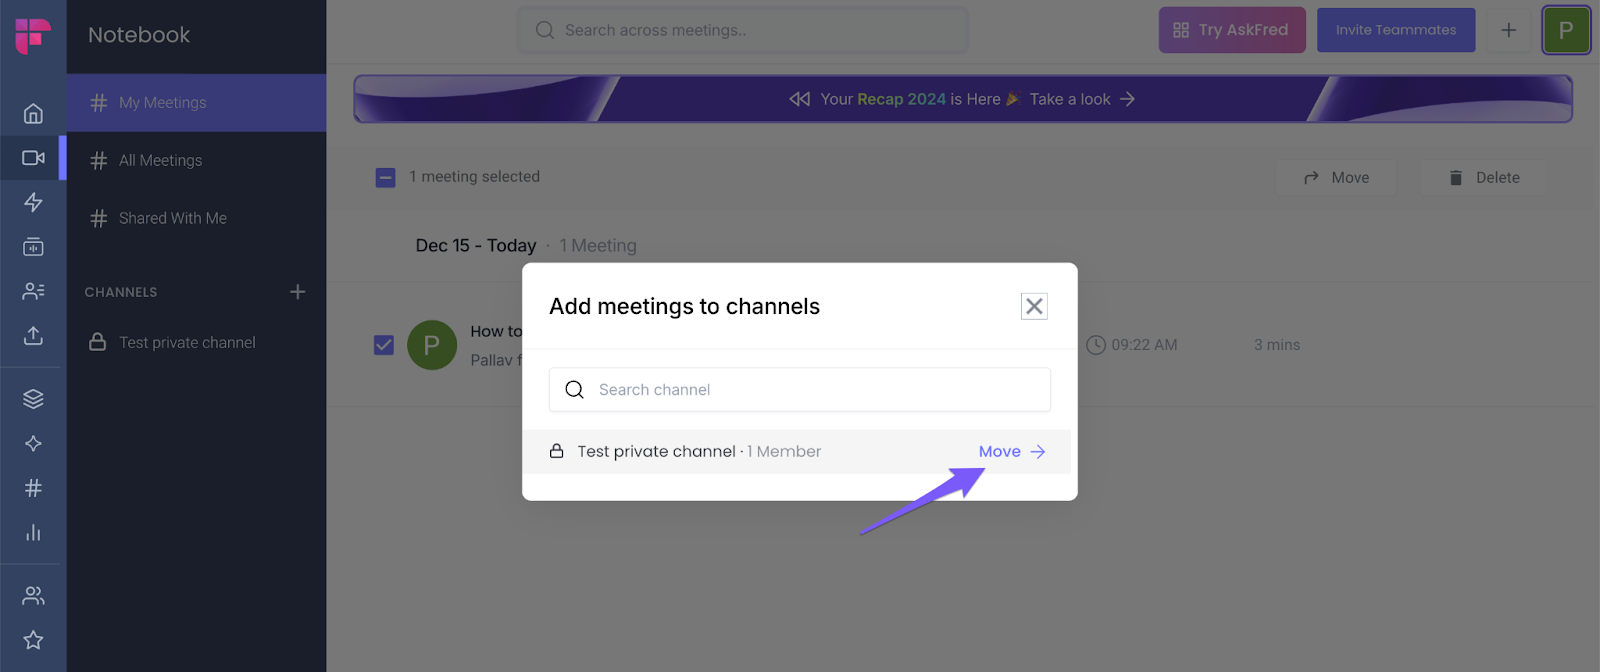Add a new channel with plus icon
This screenshot has height=672, width=1600.
pos(297,292)
